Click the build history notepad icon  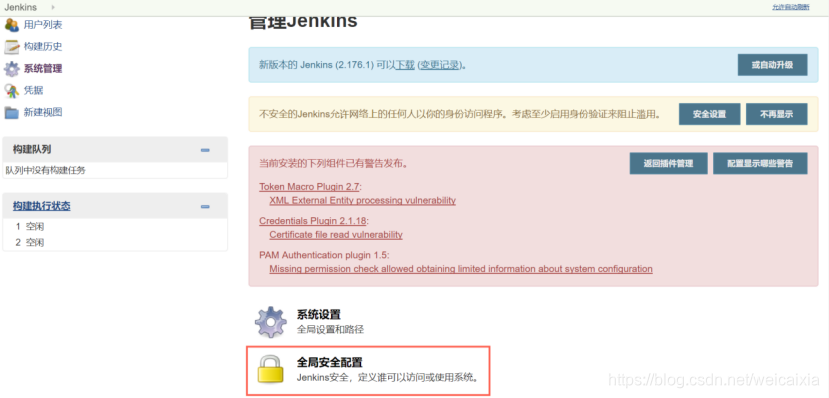pyautogui.click(x=12, y=47)
